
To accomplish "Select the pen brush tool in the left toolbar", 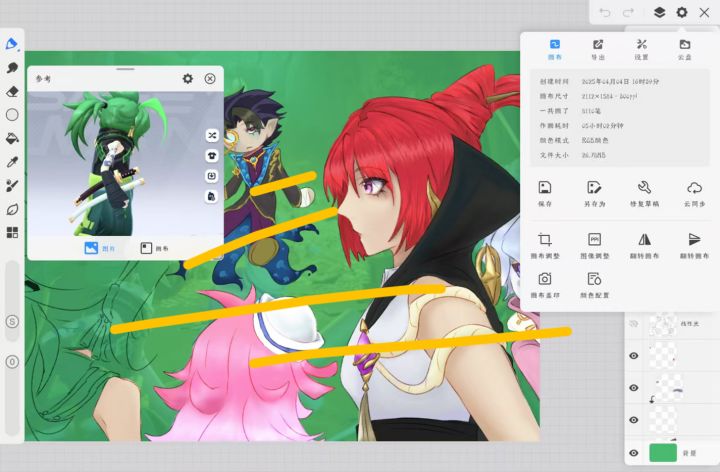I will coord(11,44).
